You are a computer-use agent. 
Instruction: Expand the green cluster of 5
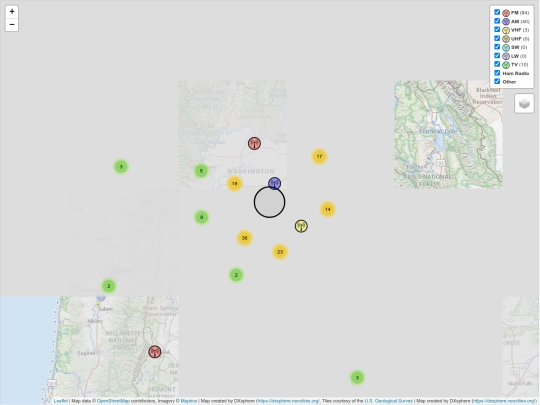point(201,171)
